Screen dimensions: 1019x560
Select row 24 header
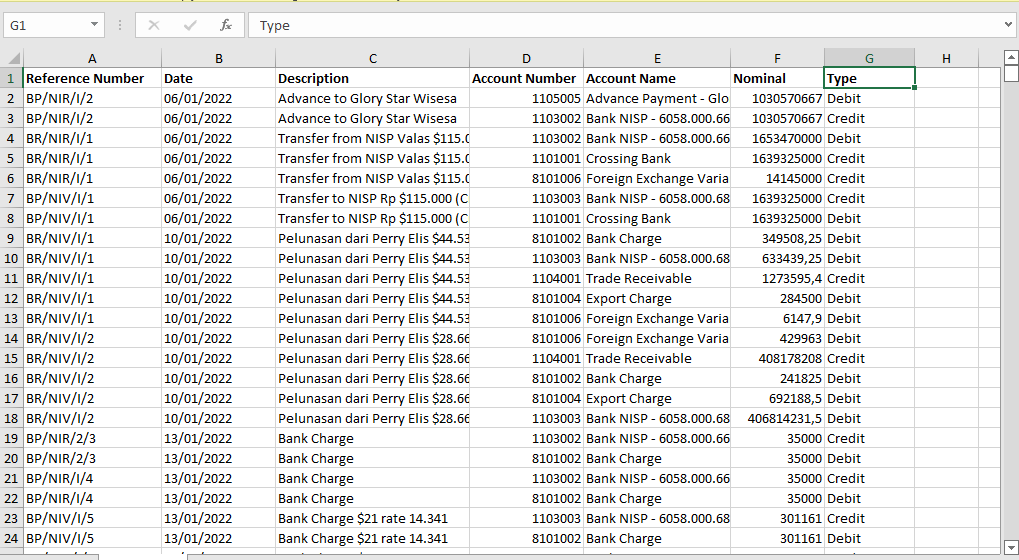point(11,539)
